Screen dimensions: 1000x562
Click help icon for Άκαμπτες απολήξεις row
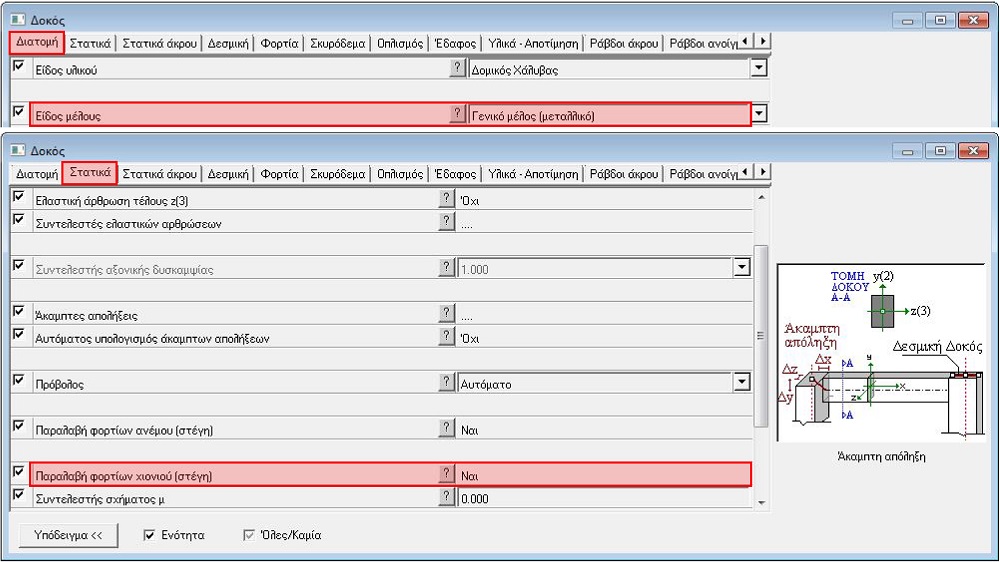pos(447,314)
